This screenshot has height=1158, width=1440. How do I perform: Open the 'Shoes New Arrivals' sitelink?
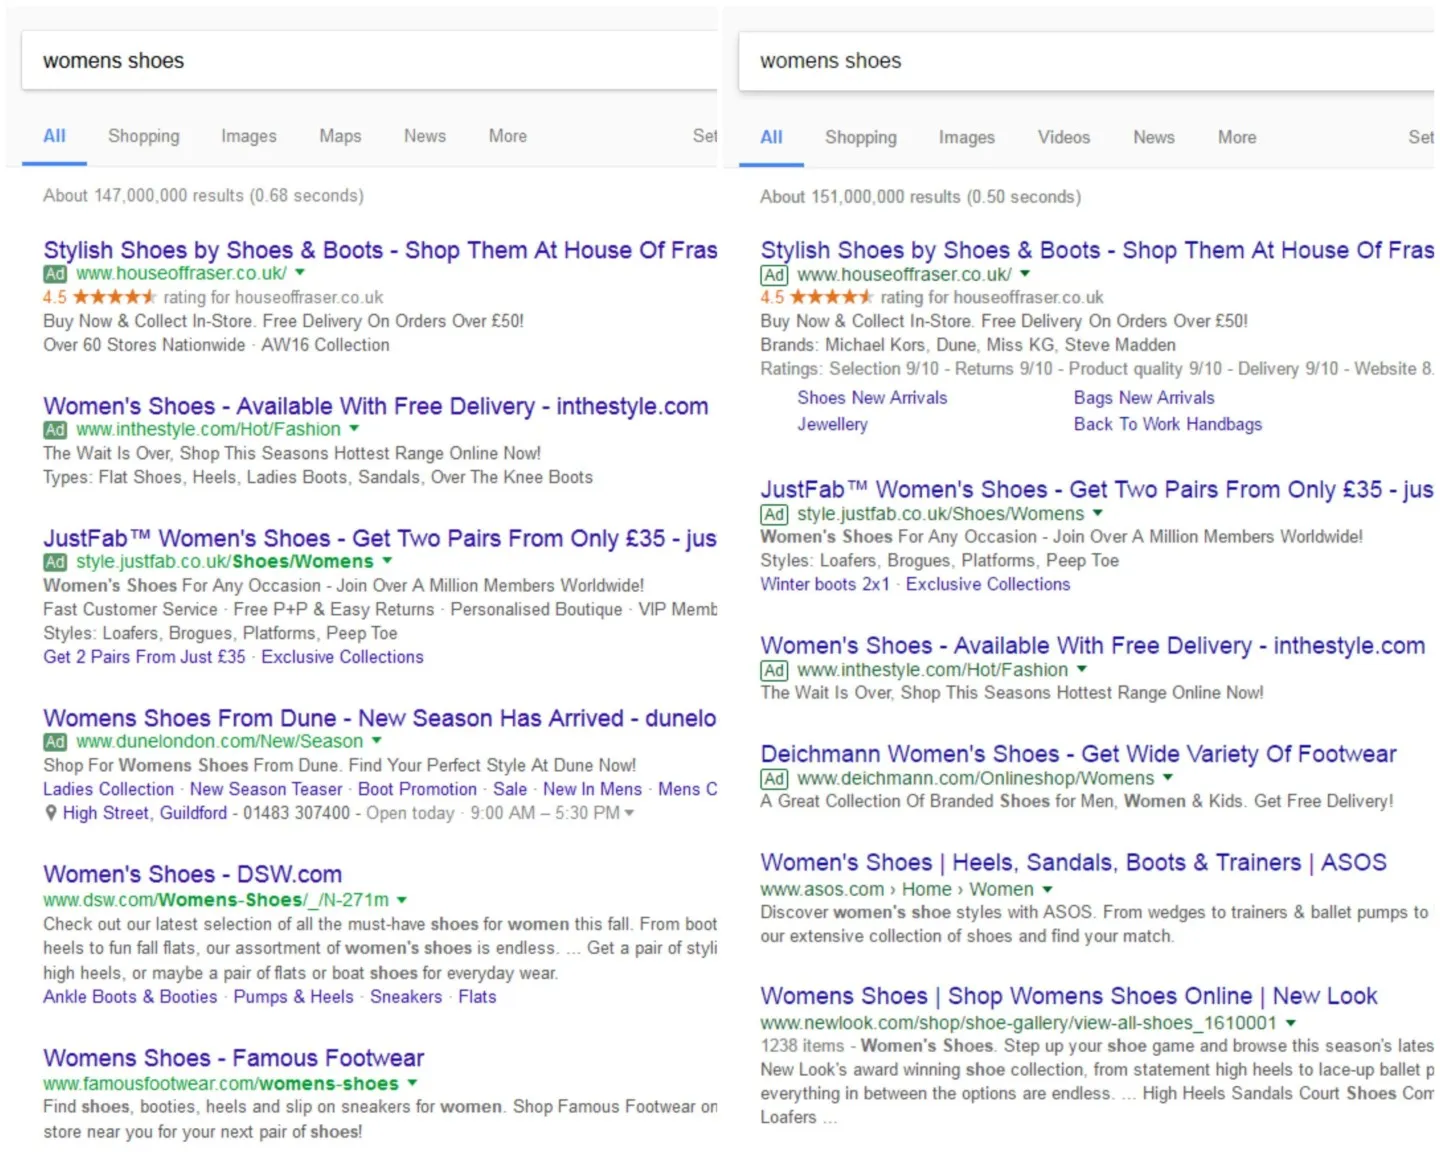(872, 398)
